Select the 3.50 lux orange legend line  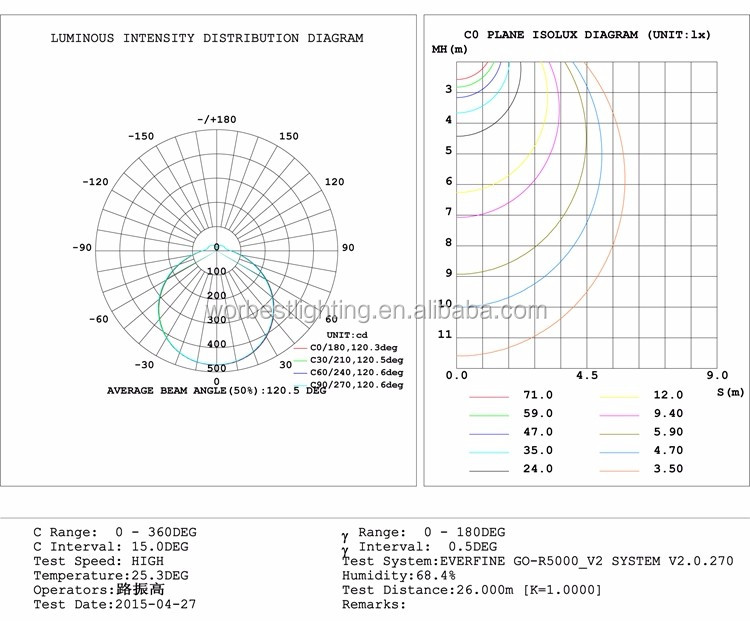tap(619, 471)
